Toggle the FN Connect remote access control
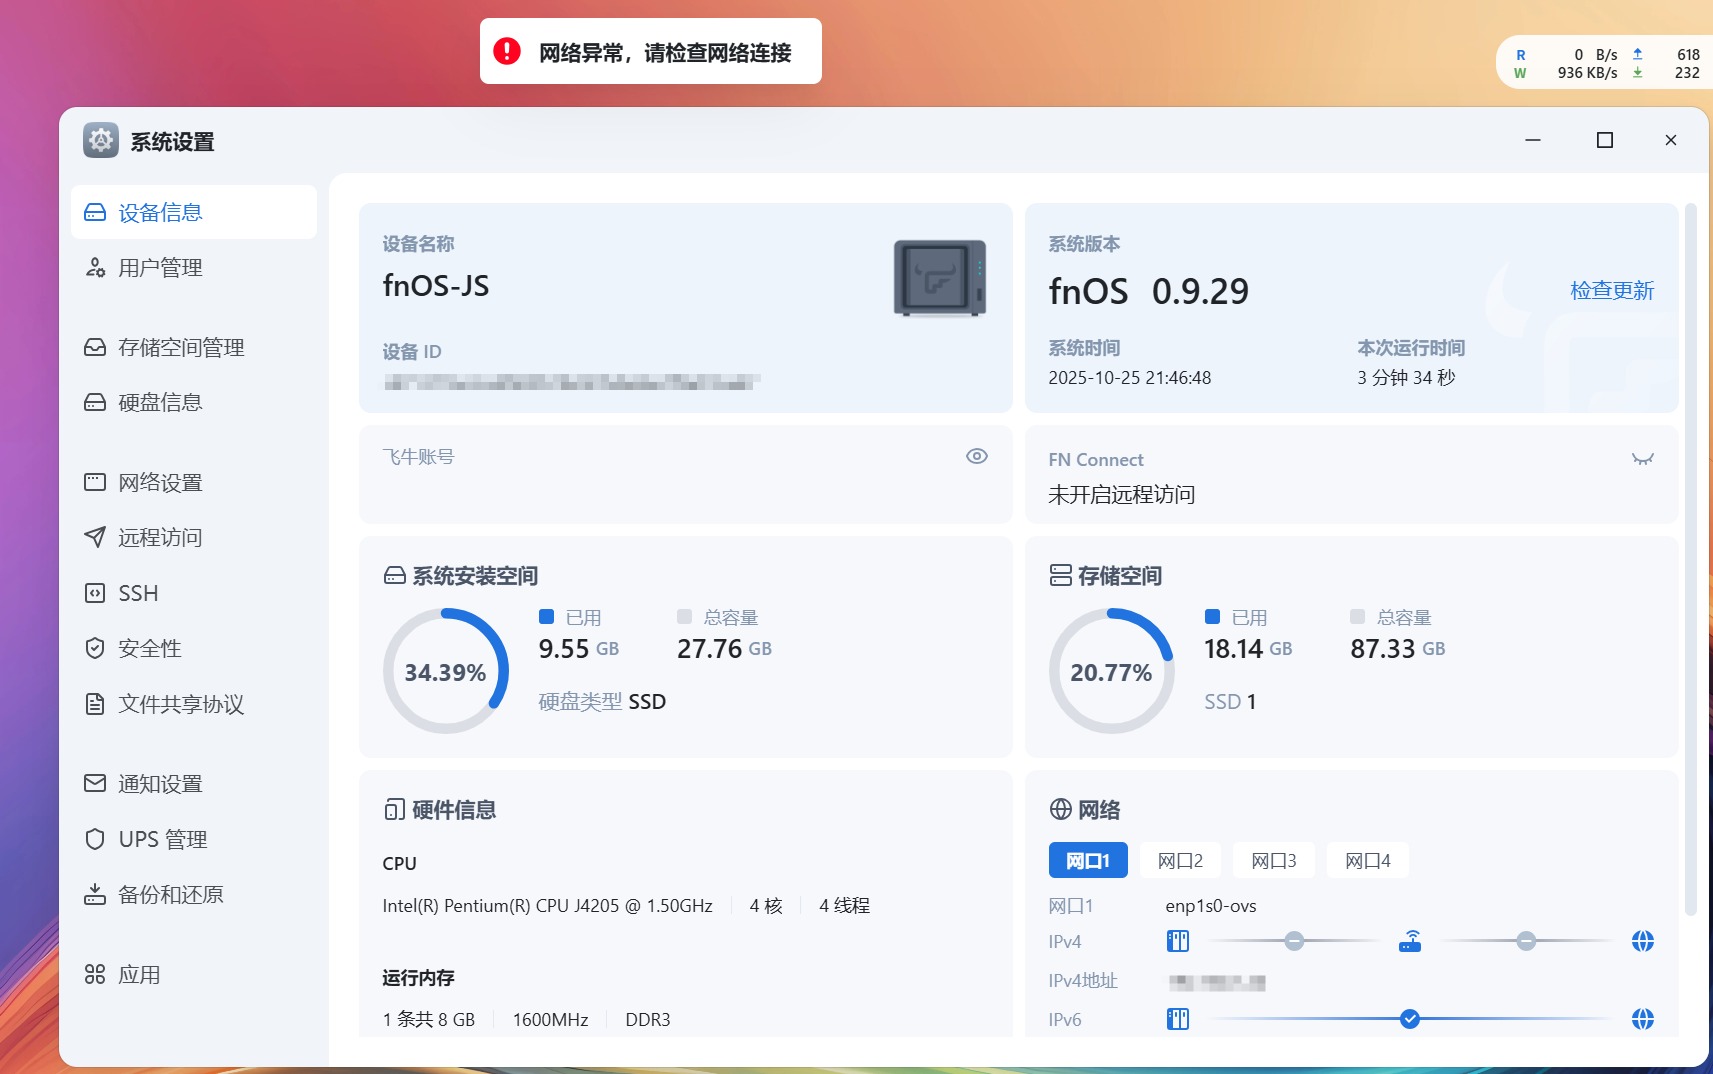Image resolution: width=1713 pixels, height=1074 pixels. [x=1641, y=459]
